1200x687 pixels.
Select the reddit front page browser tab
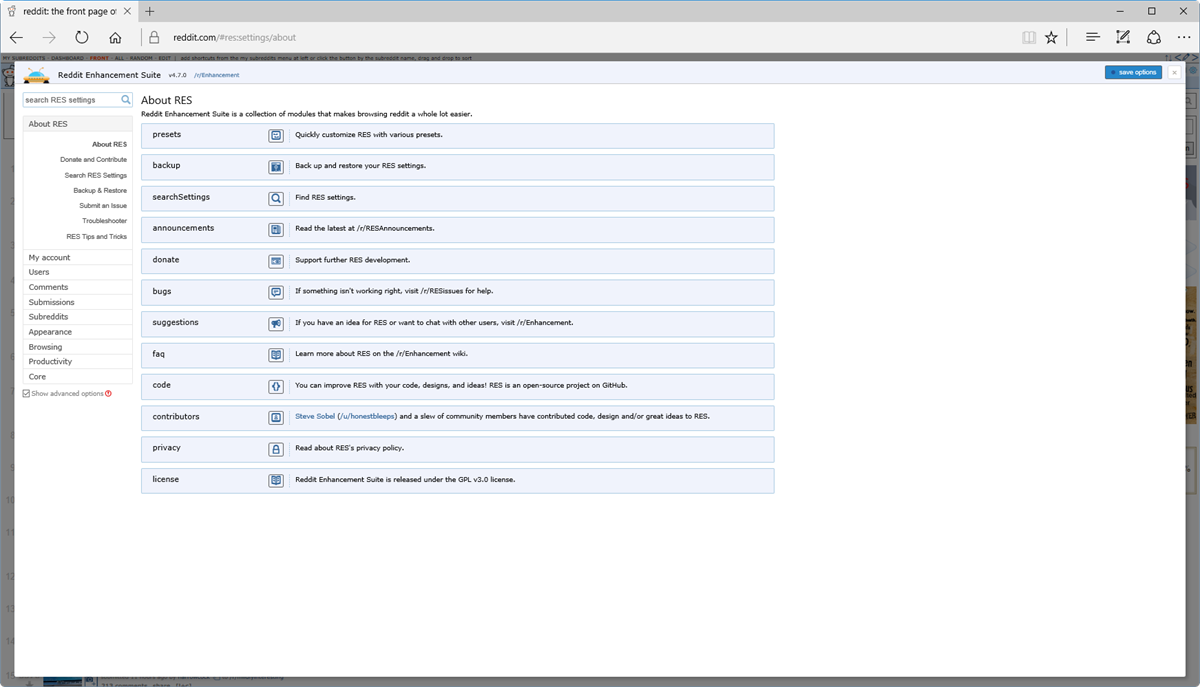65,12
